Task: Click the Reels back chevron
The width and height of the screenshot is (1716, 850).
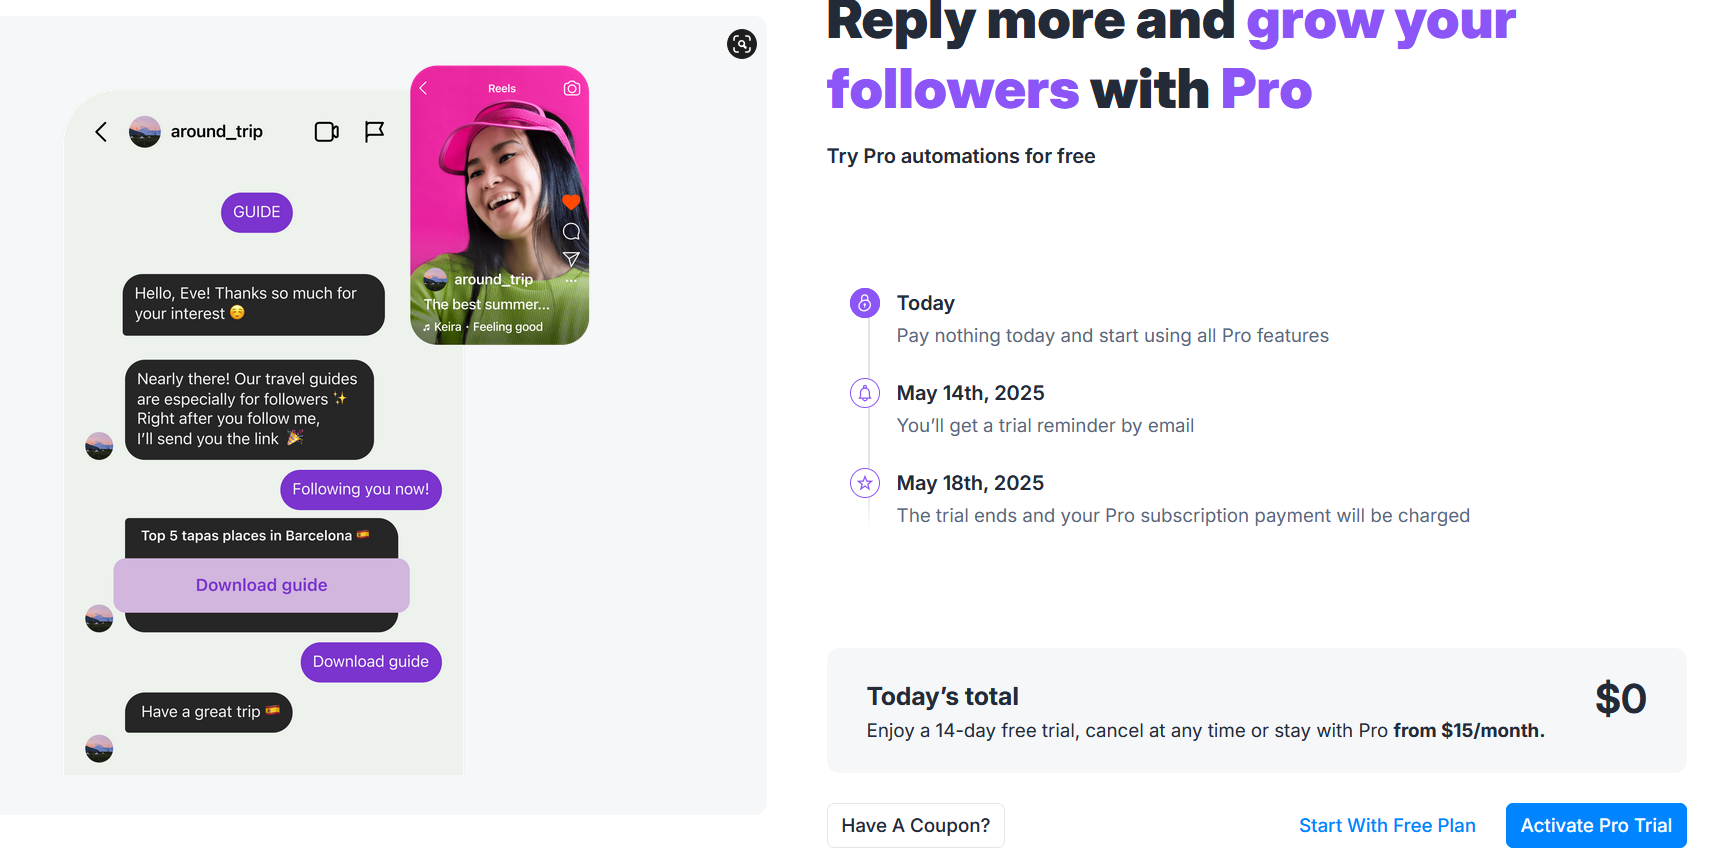Action: [x=424, y=88]
